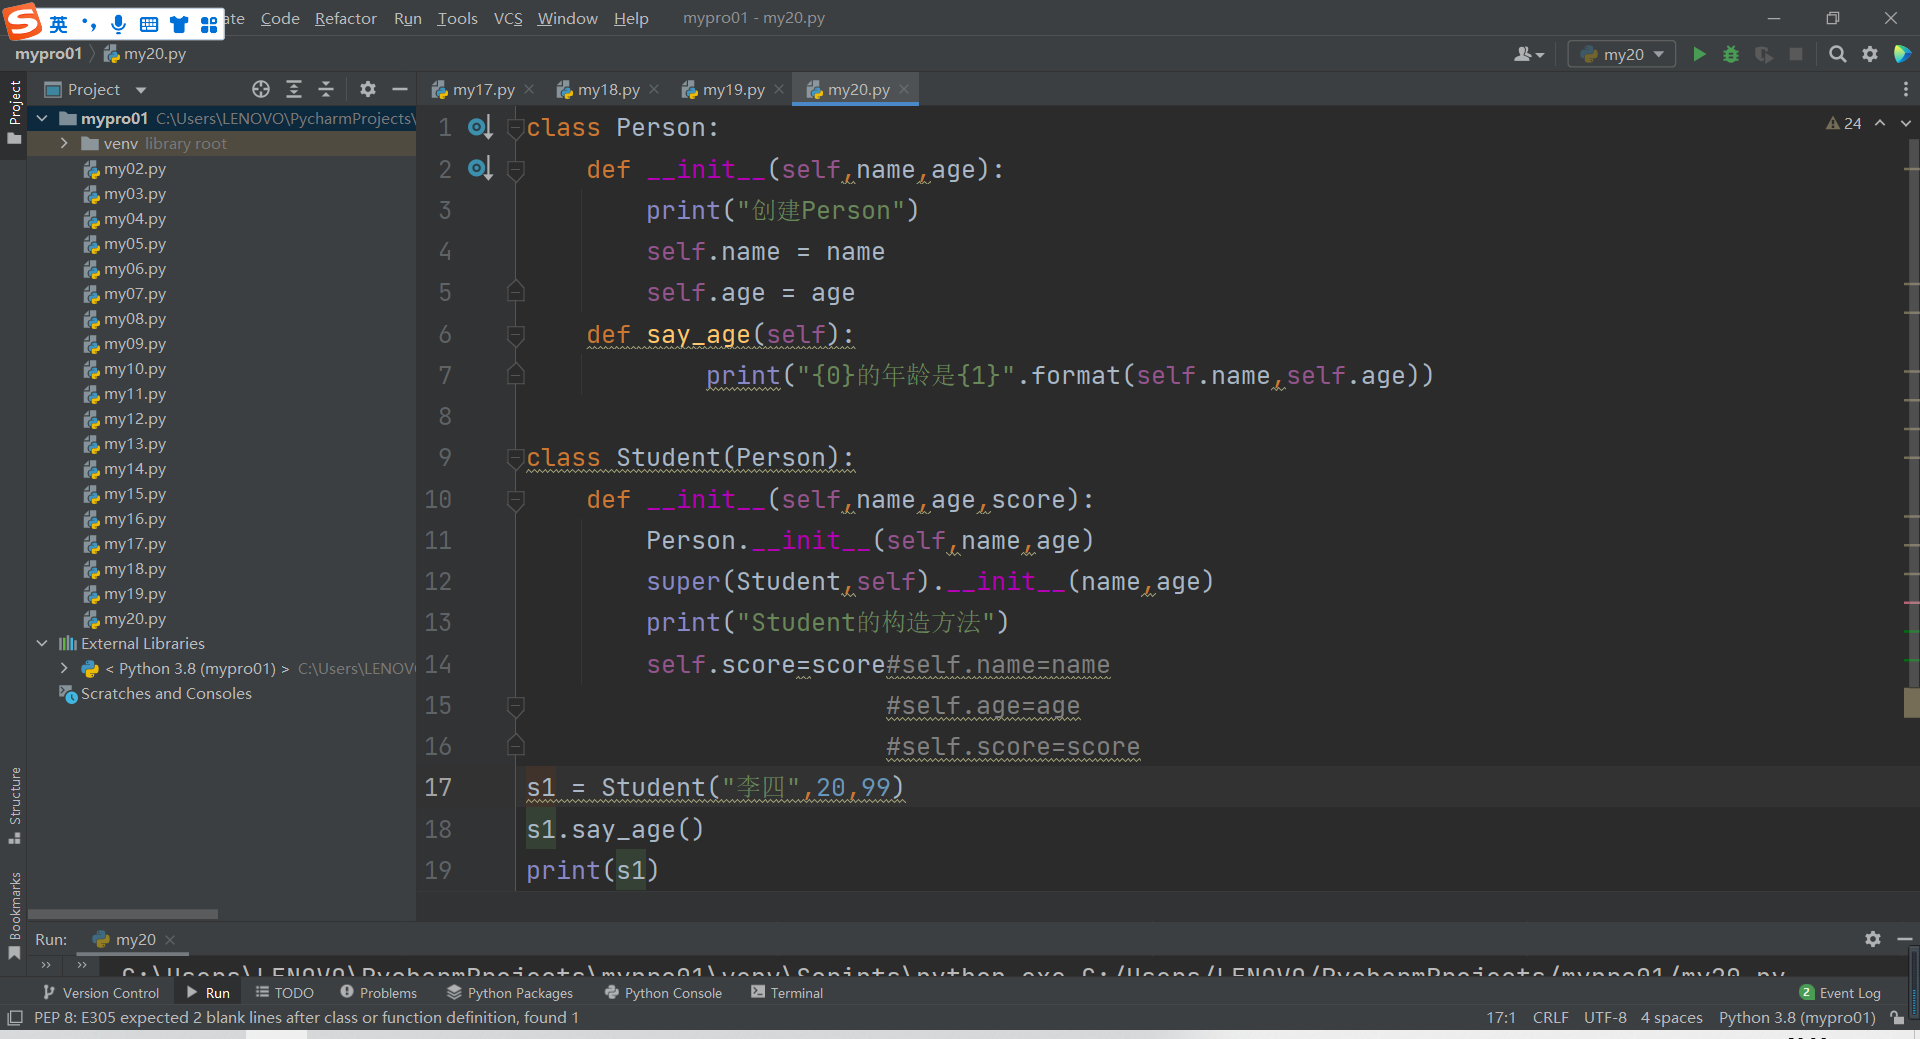Click the 24 warnings inspection indicator
Viewport: 1920px width, 1039px height.
pyautogui.click(x=1844, y=123)
